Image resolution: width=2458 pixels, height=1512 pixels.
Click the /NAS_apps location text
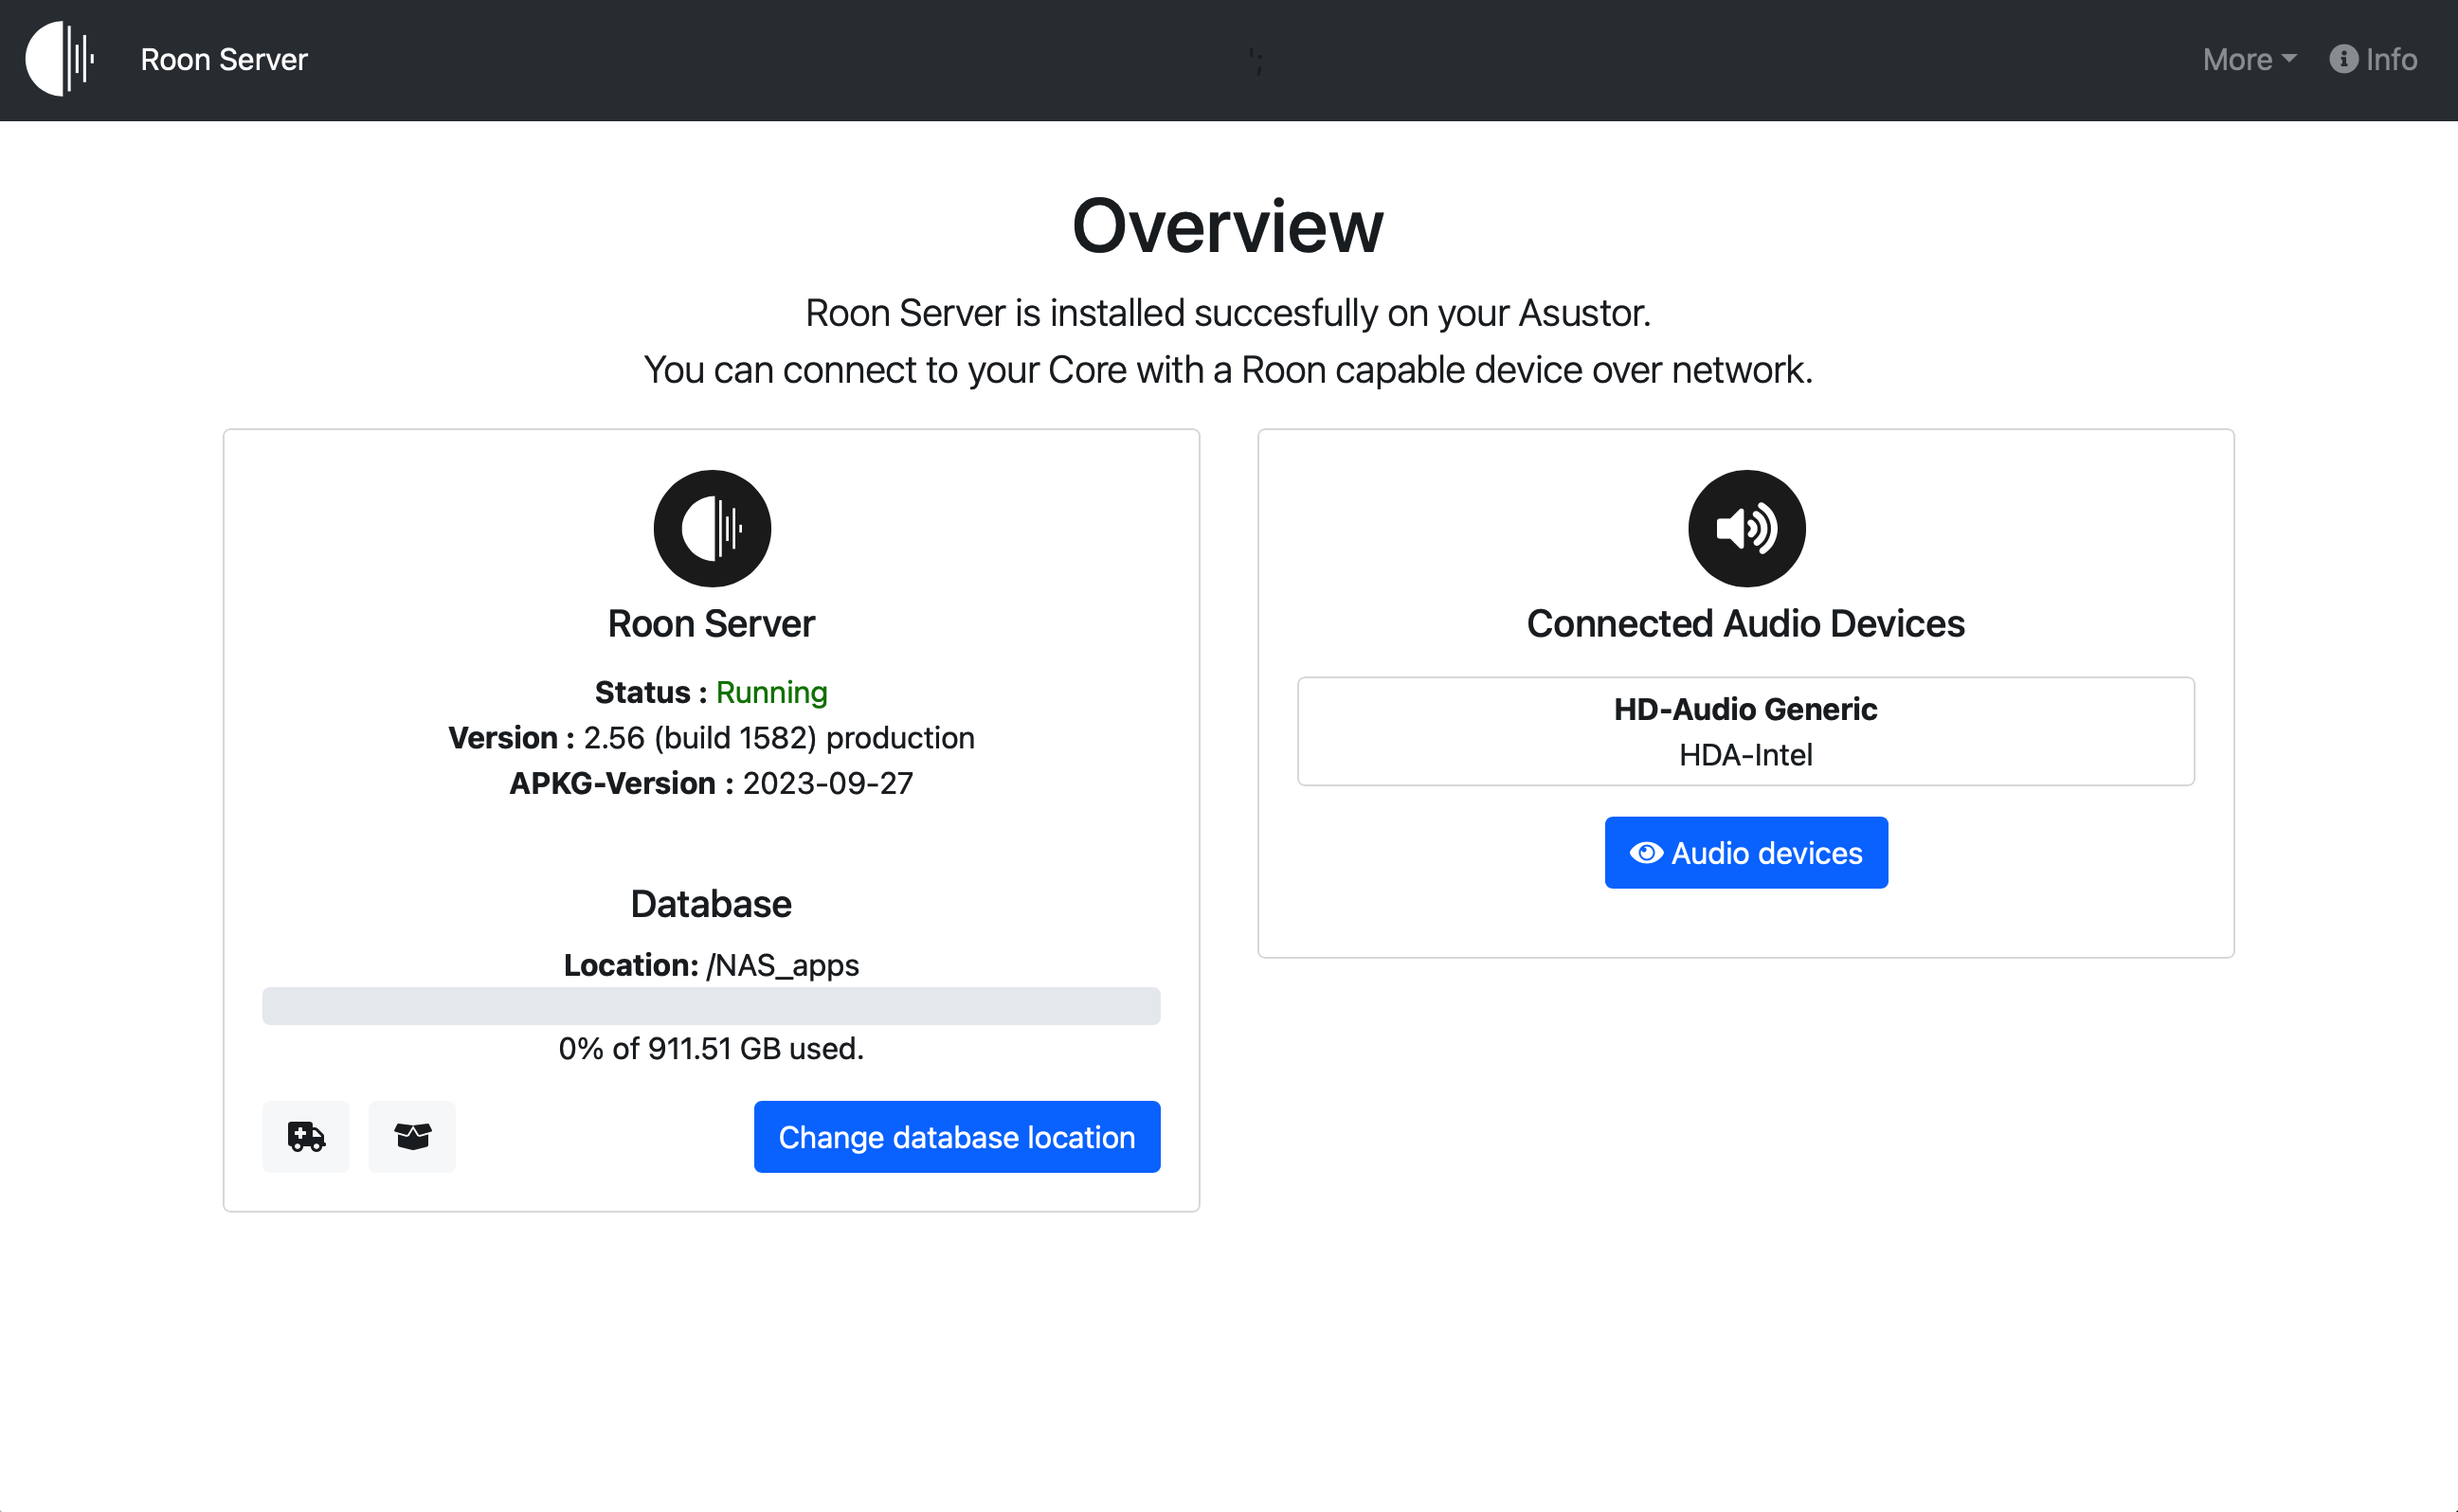(x=783, y=965)
